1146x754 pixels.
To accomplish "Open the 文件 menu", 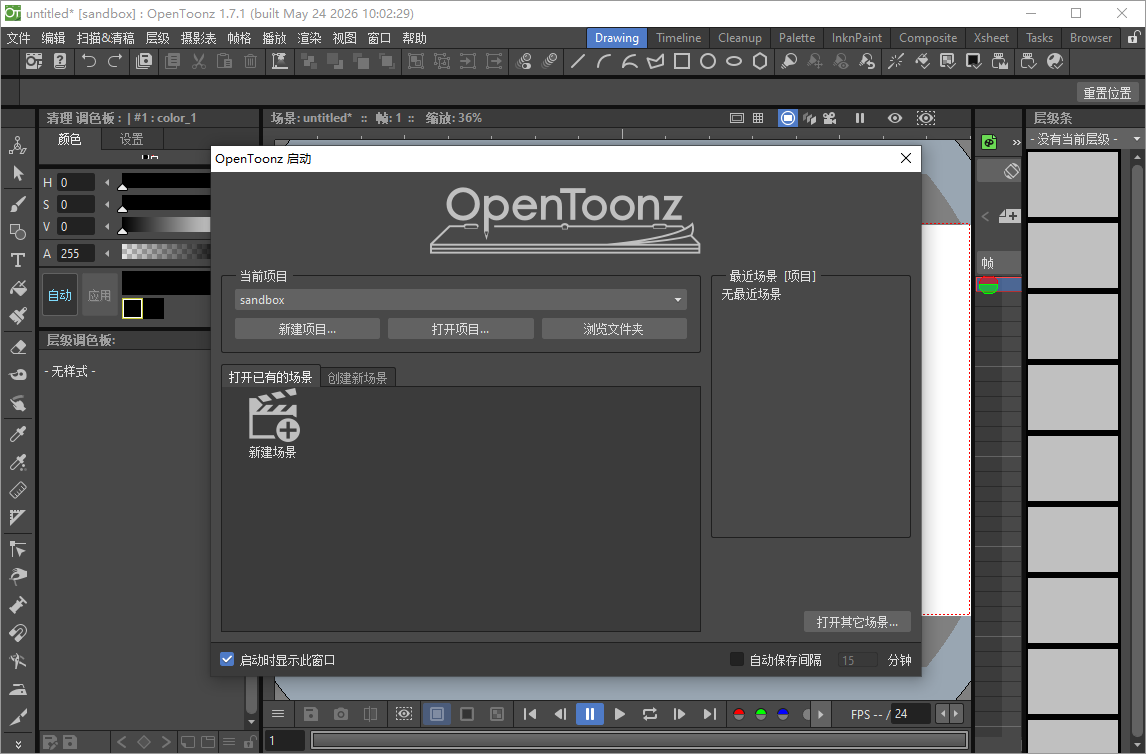I will pyautogui.click(x=18, y=38).
